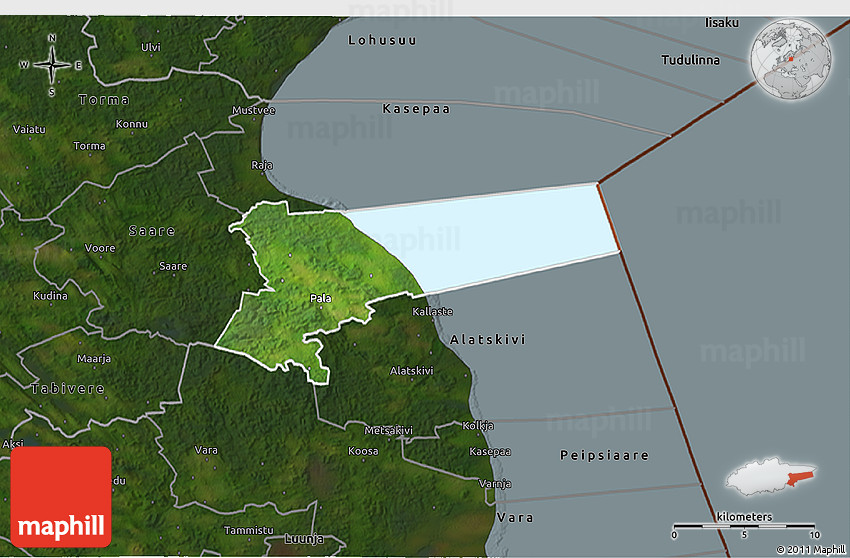
Task: Select the Ulvi village label
Action: pos(150,47)
